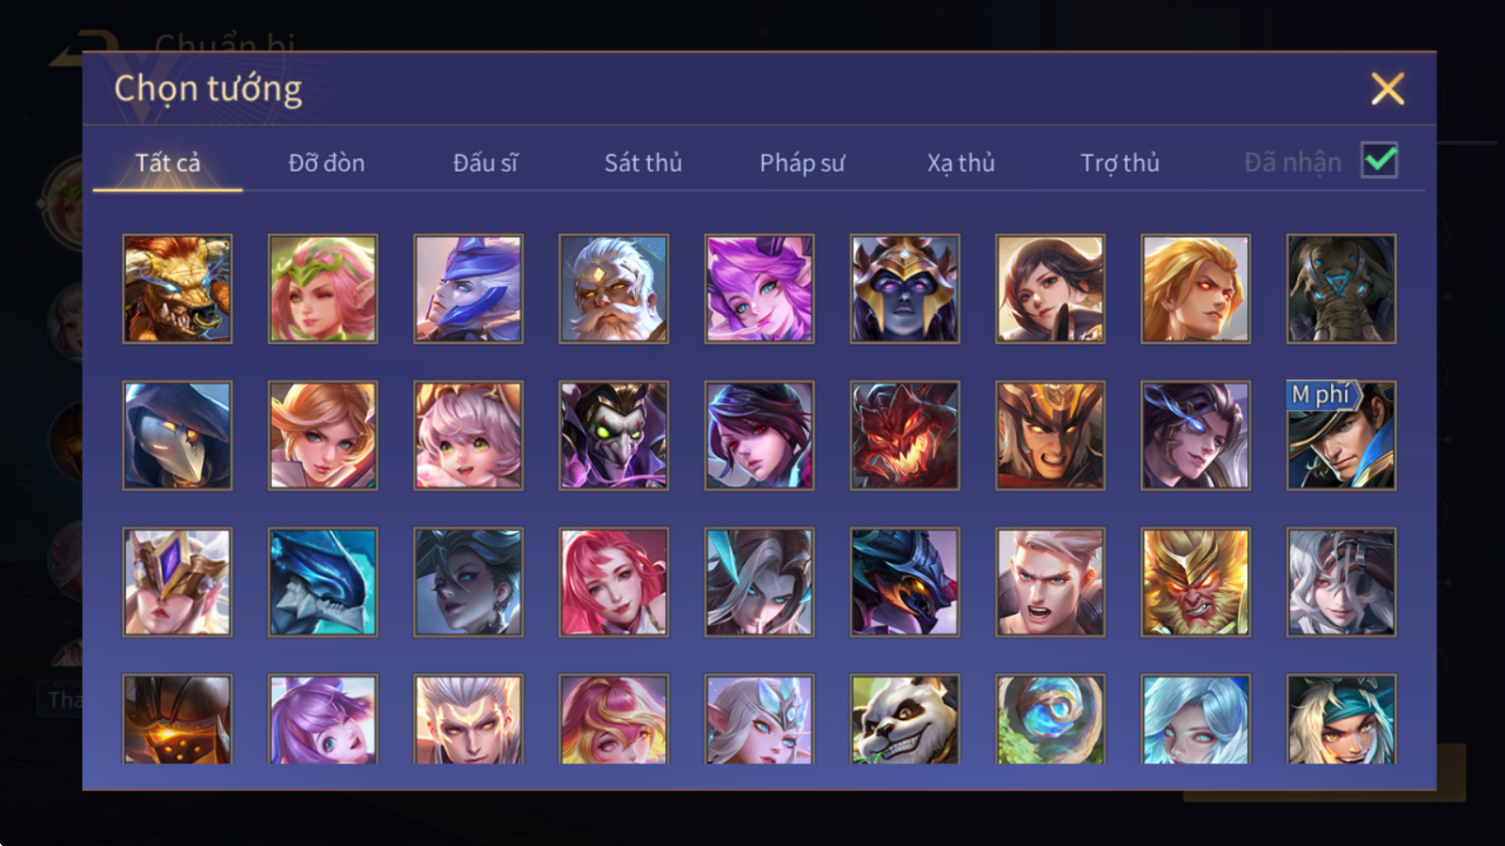Filter heroes by Sát thủ

[x=643, y=163]
